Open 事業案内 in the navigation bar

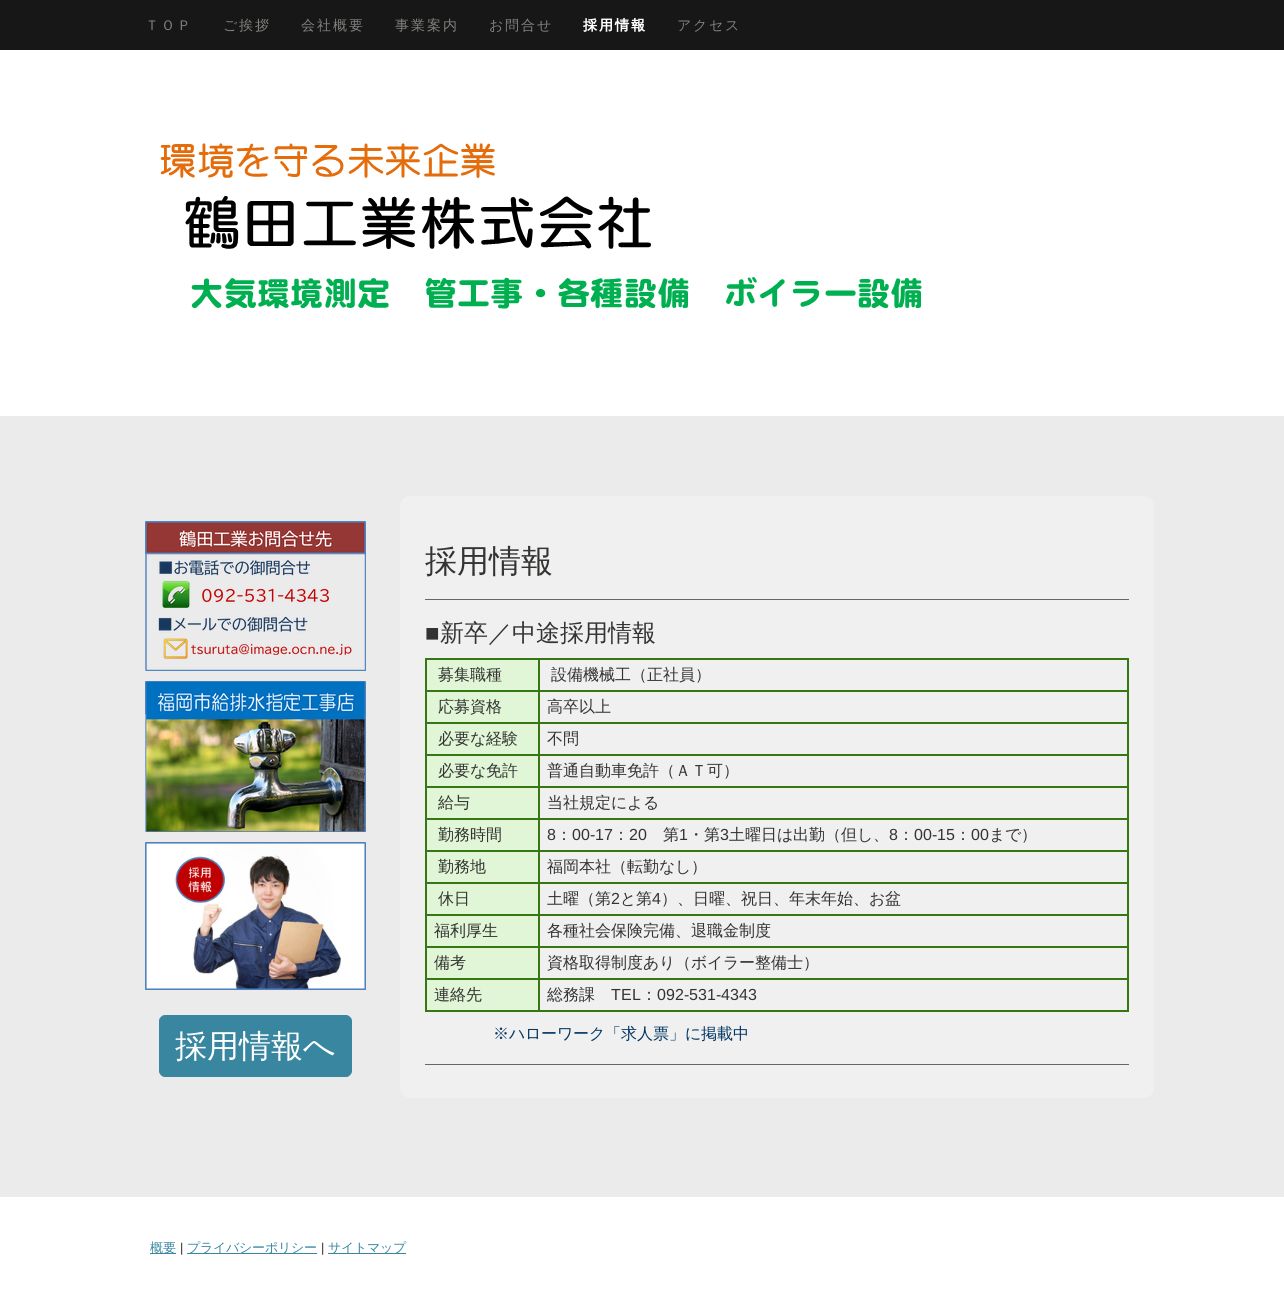[426, 25]
